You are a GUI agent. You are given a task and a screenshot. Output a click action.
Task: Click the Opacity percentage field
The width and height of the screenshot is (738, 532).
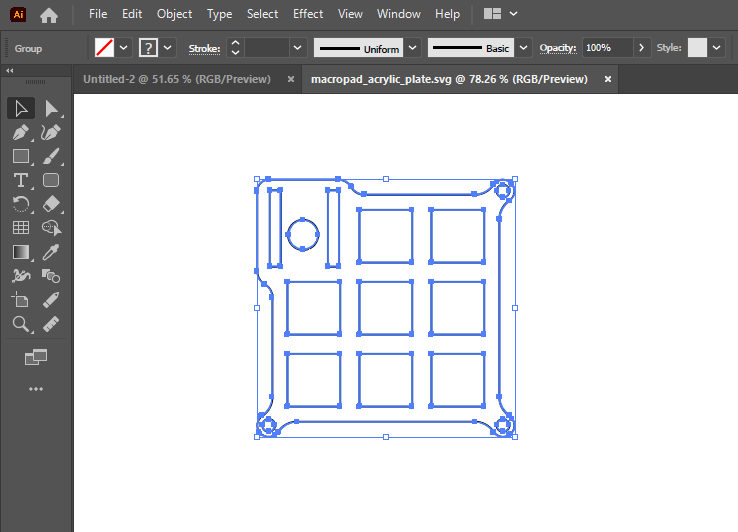[607, 48]
